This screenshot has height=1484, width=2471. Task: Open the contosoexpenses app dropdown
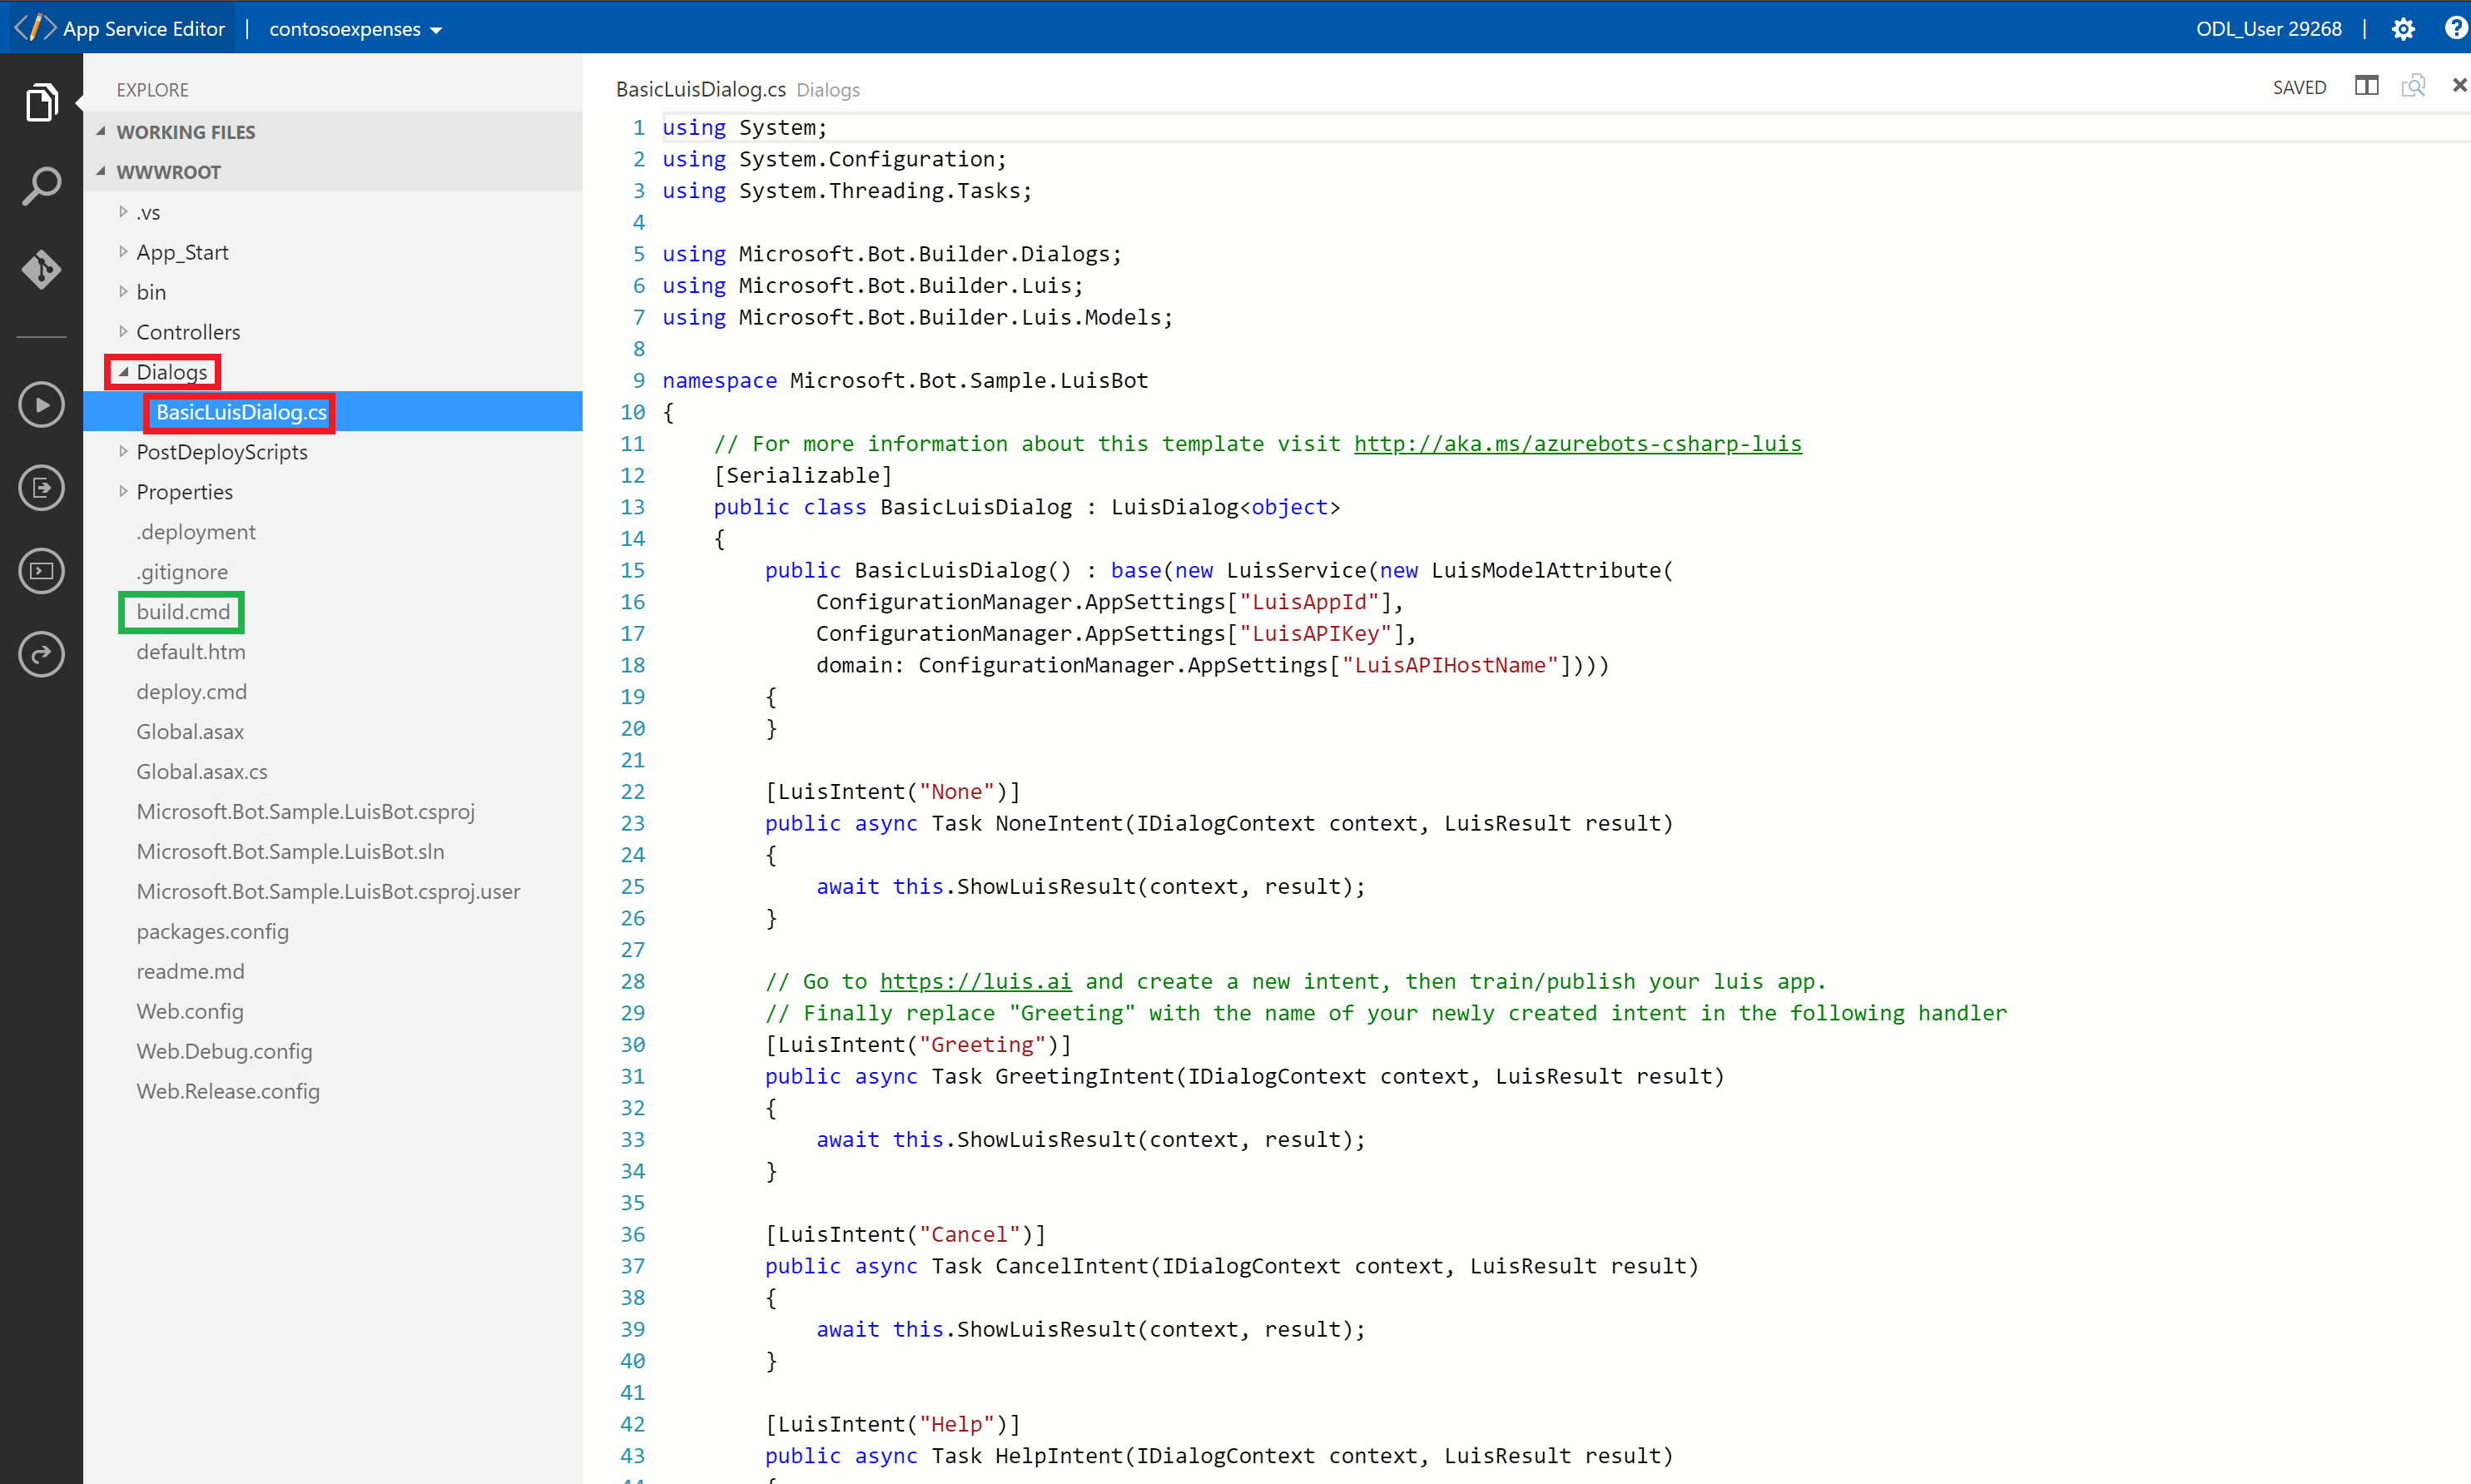[355, 29]
